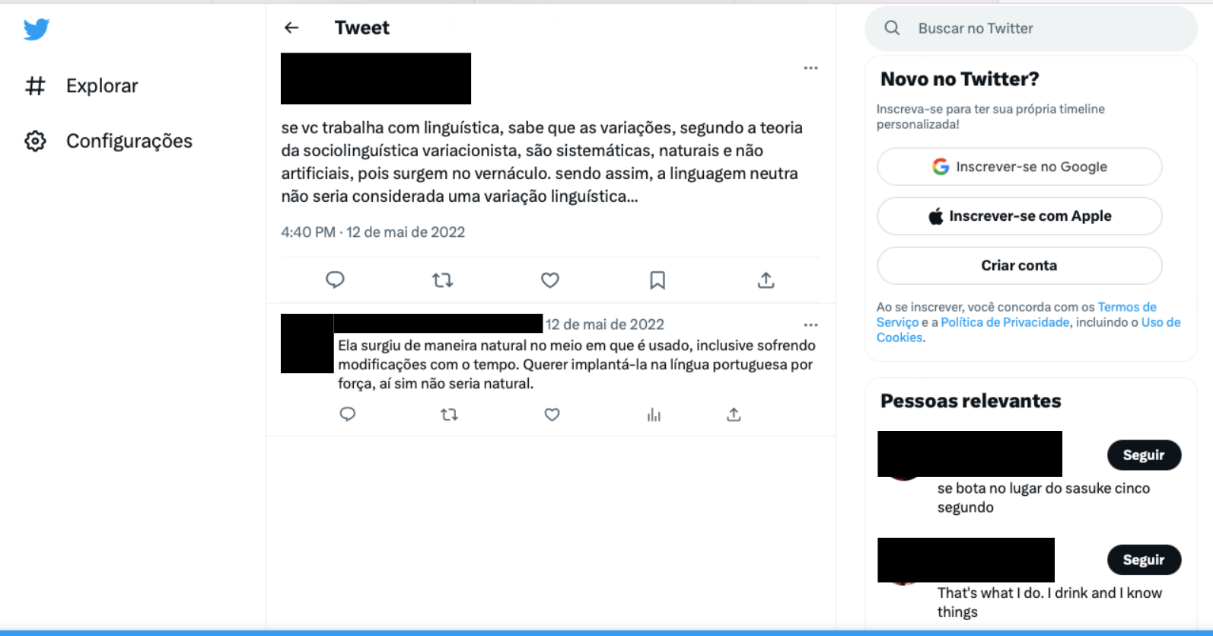Retweet the reply about língua portuguesa
This screenshot has width=1213, height=636.
point(449,414)
